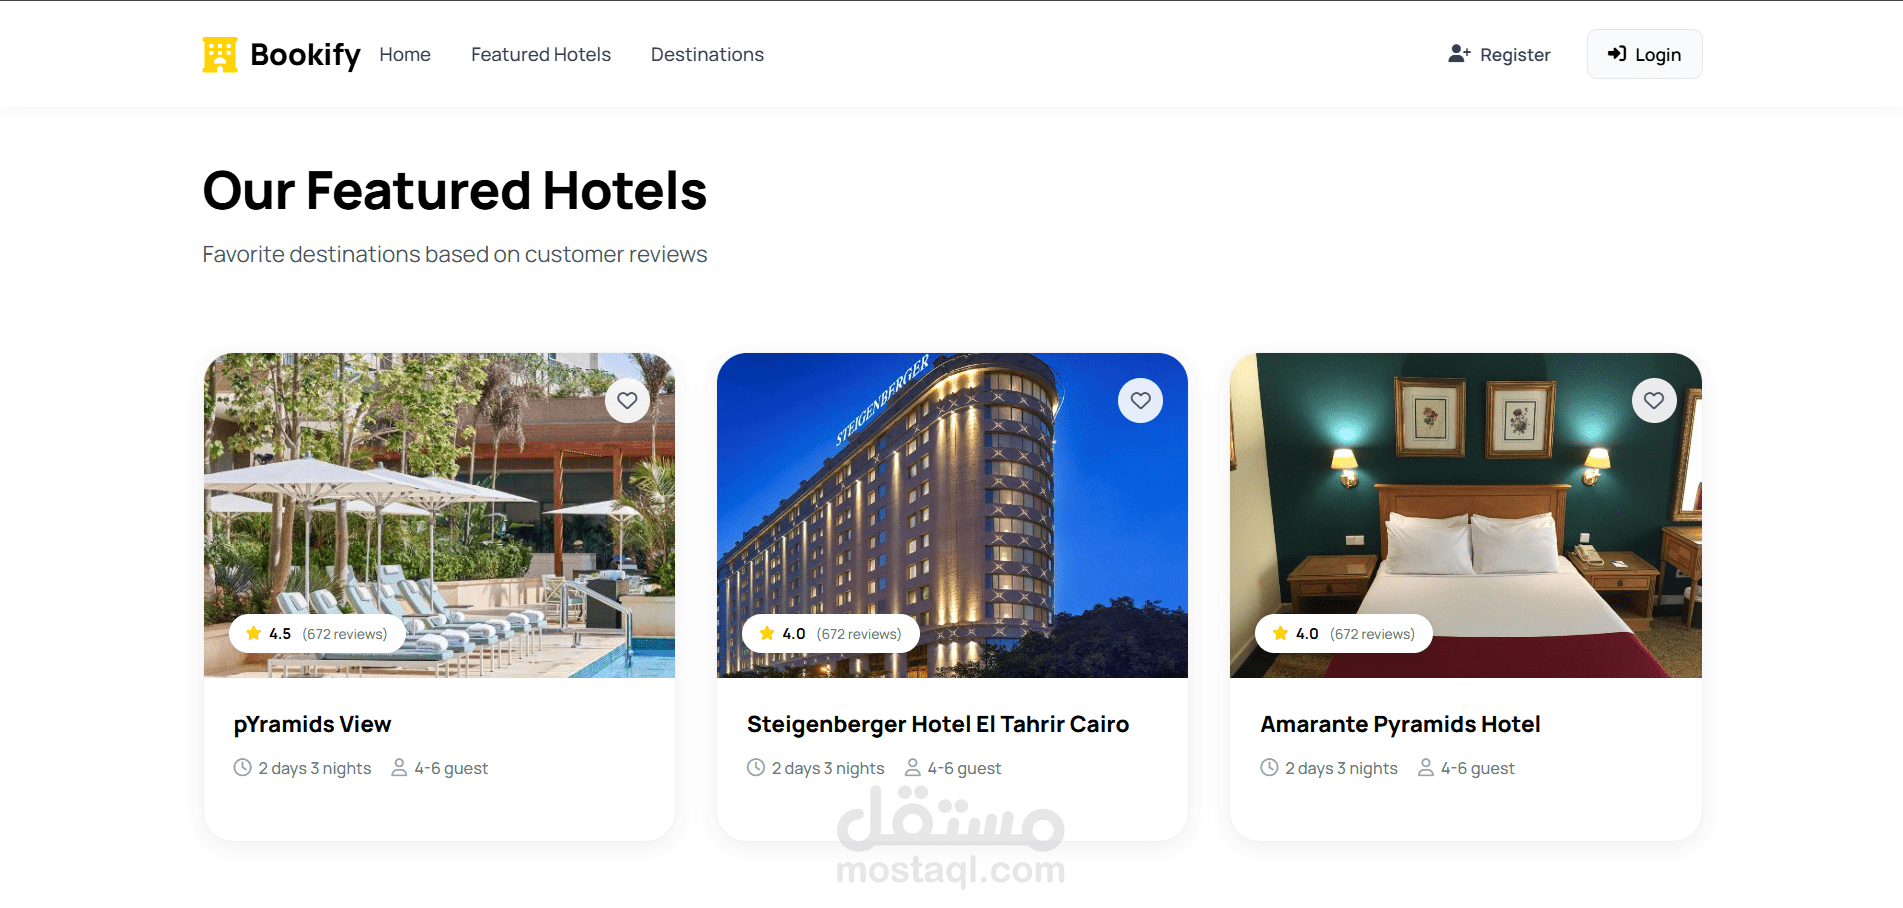Click the star icon on 4.5 rating badge

tap(254, 633)
